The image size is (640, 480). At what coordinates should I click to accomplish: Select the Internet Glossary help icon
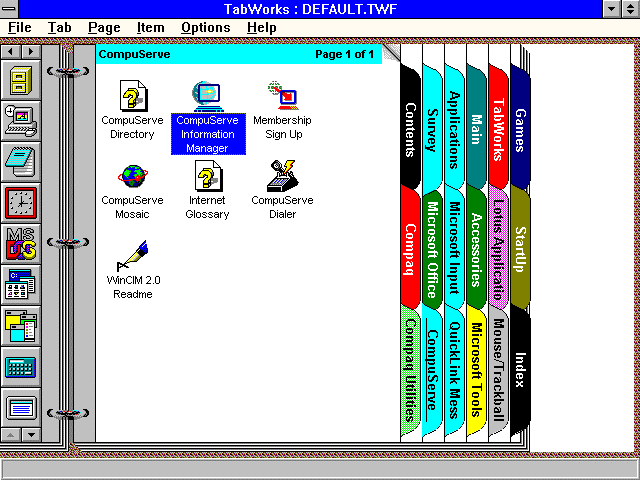tap(207, 190)
